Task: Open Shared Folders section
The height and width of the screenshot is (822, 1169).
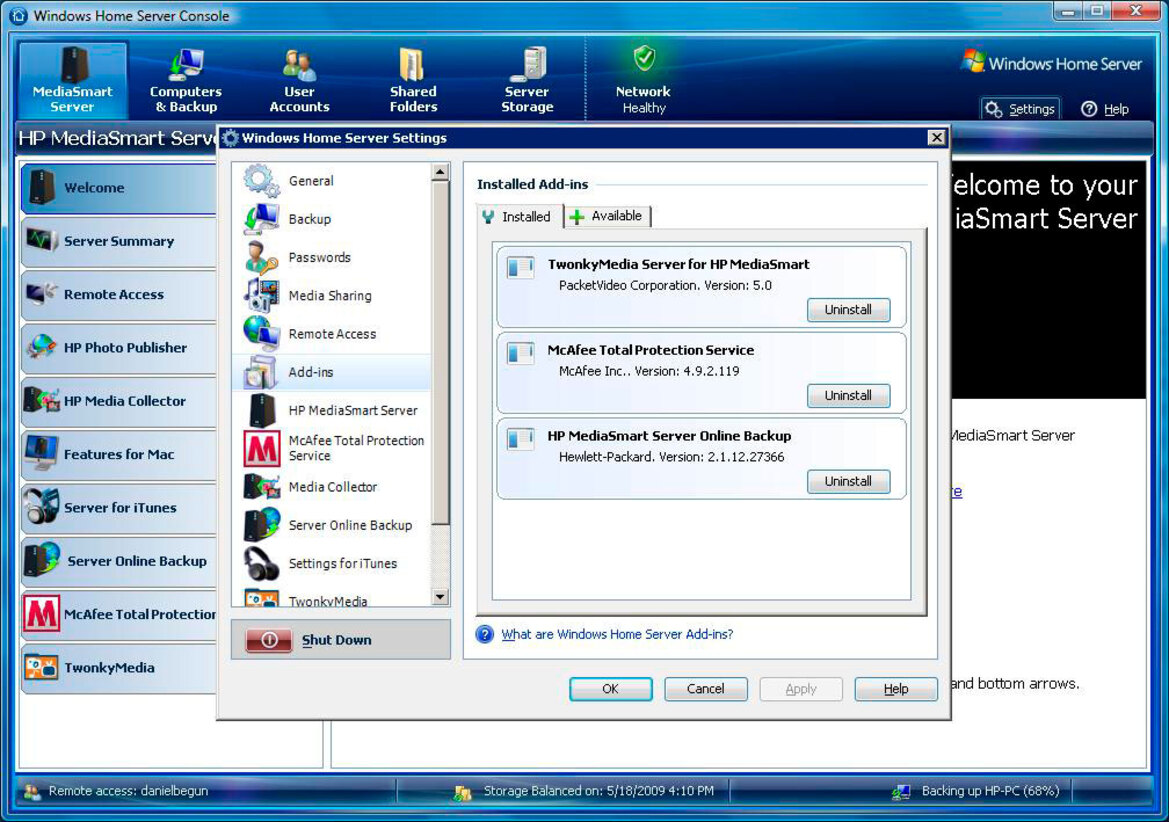Action: pos(413,80)
